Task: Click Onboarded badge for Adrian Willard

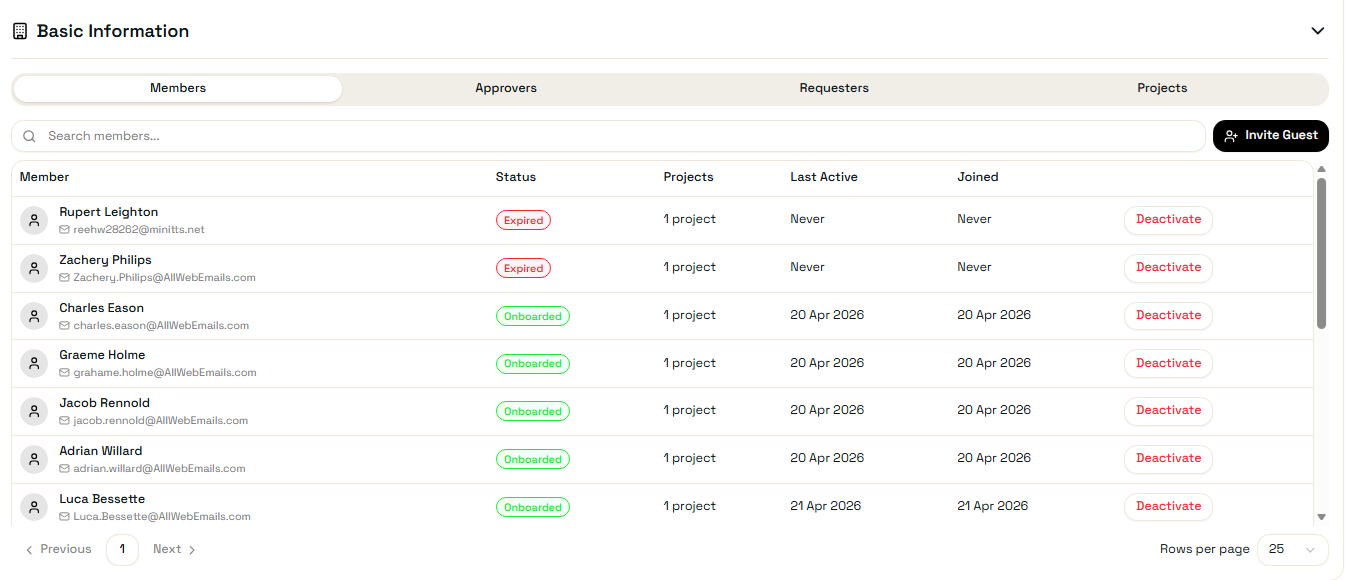Action: pos(533,459)
